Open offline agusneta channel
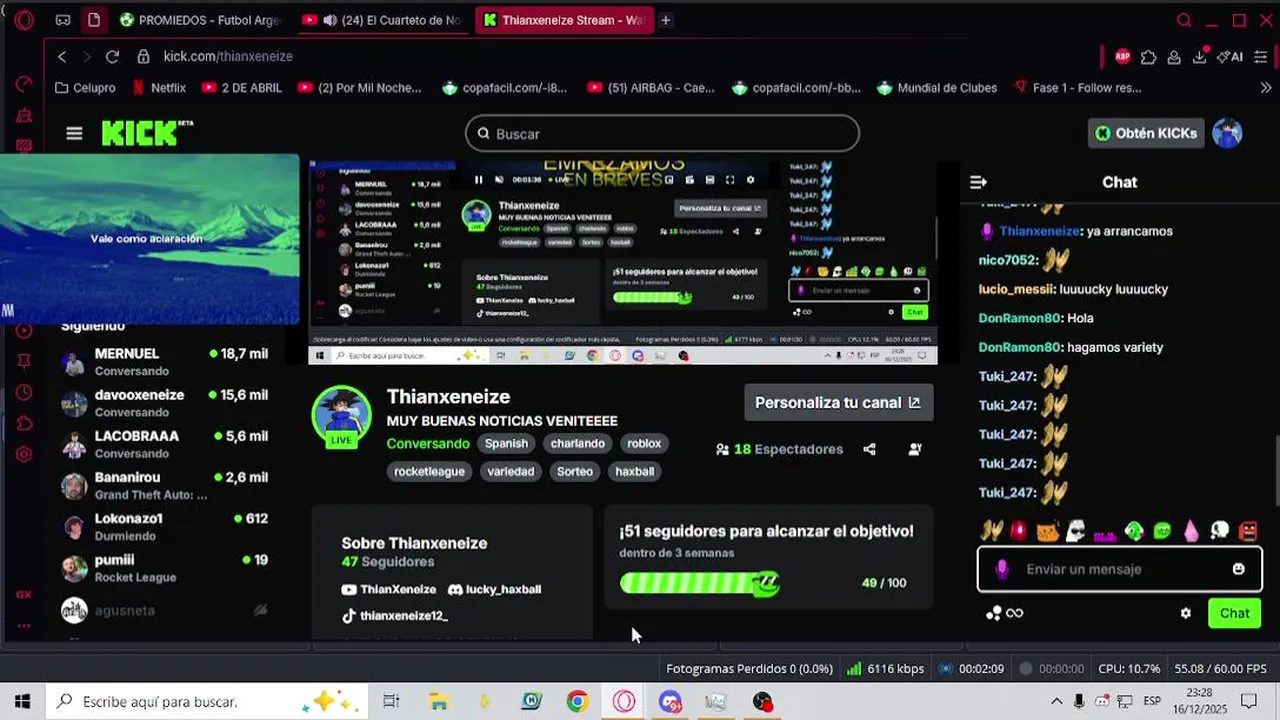 (166, 610)
